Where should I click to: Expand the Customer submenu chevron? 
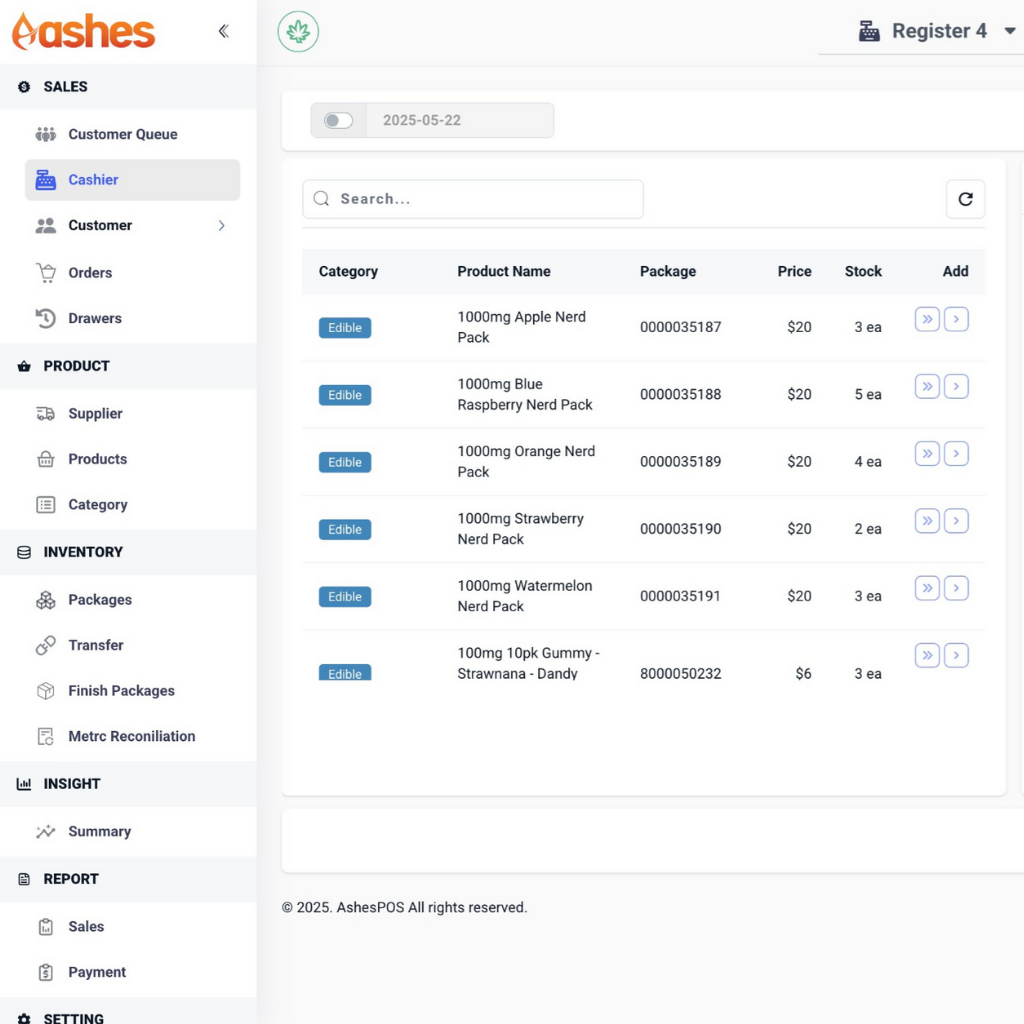coord(221,226)
